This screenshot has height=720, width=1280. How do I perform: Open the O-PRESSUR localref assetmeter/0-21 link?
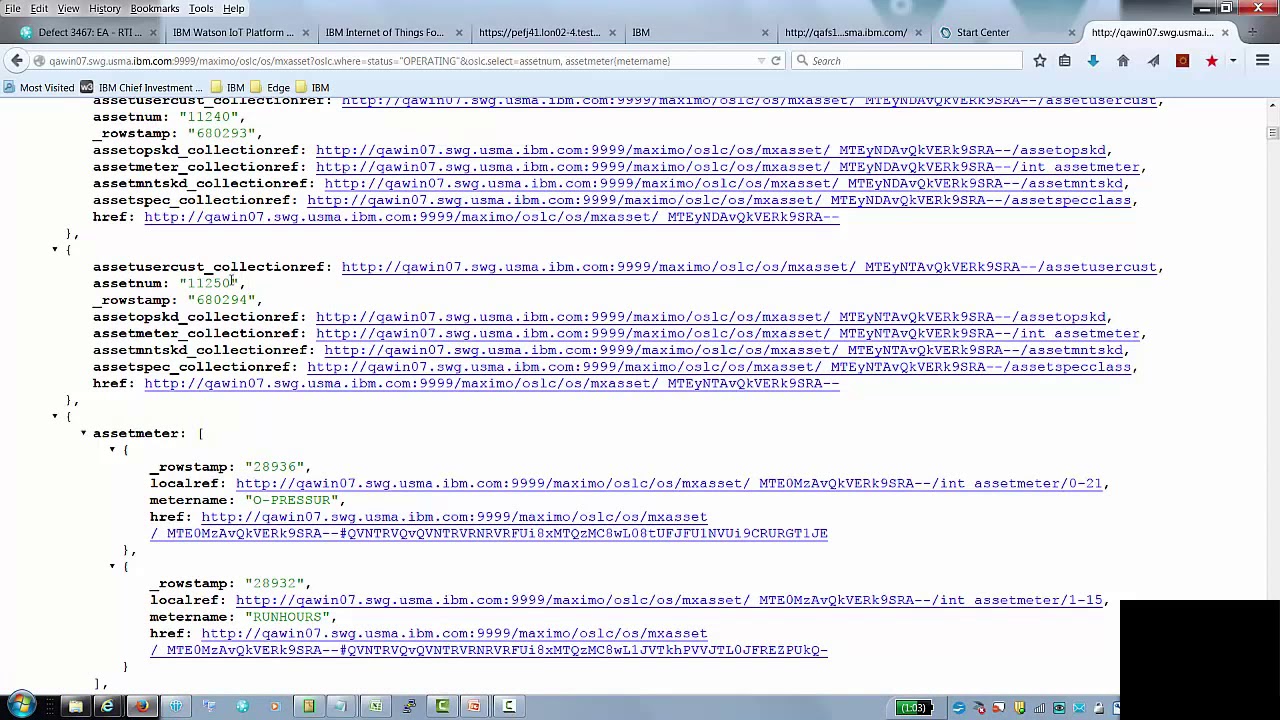[x=668, y=483]
